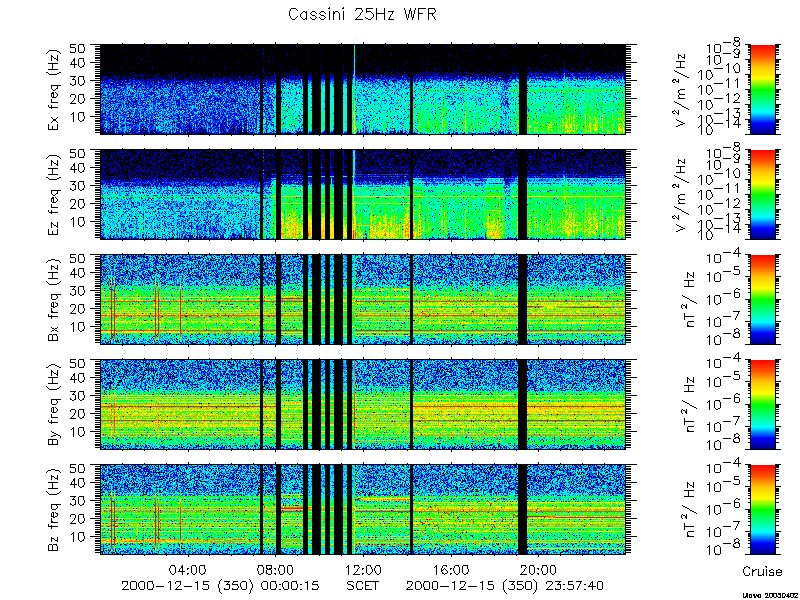The width and height of the screenshot is (800, 600).
Task: Click the "By freq (Hz)" axis label
Action: pyautogui.click(x=54, y=405)
